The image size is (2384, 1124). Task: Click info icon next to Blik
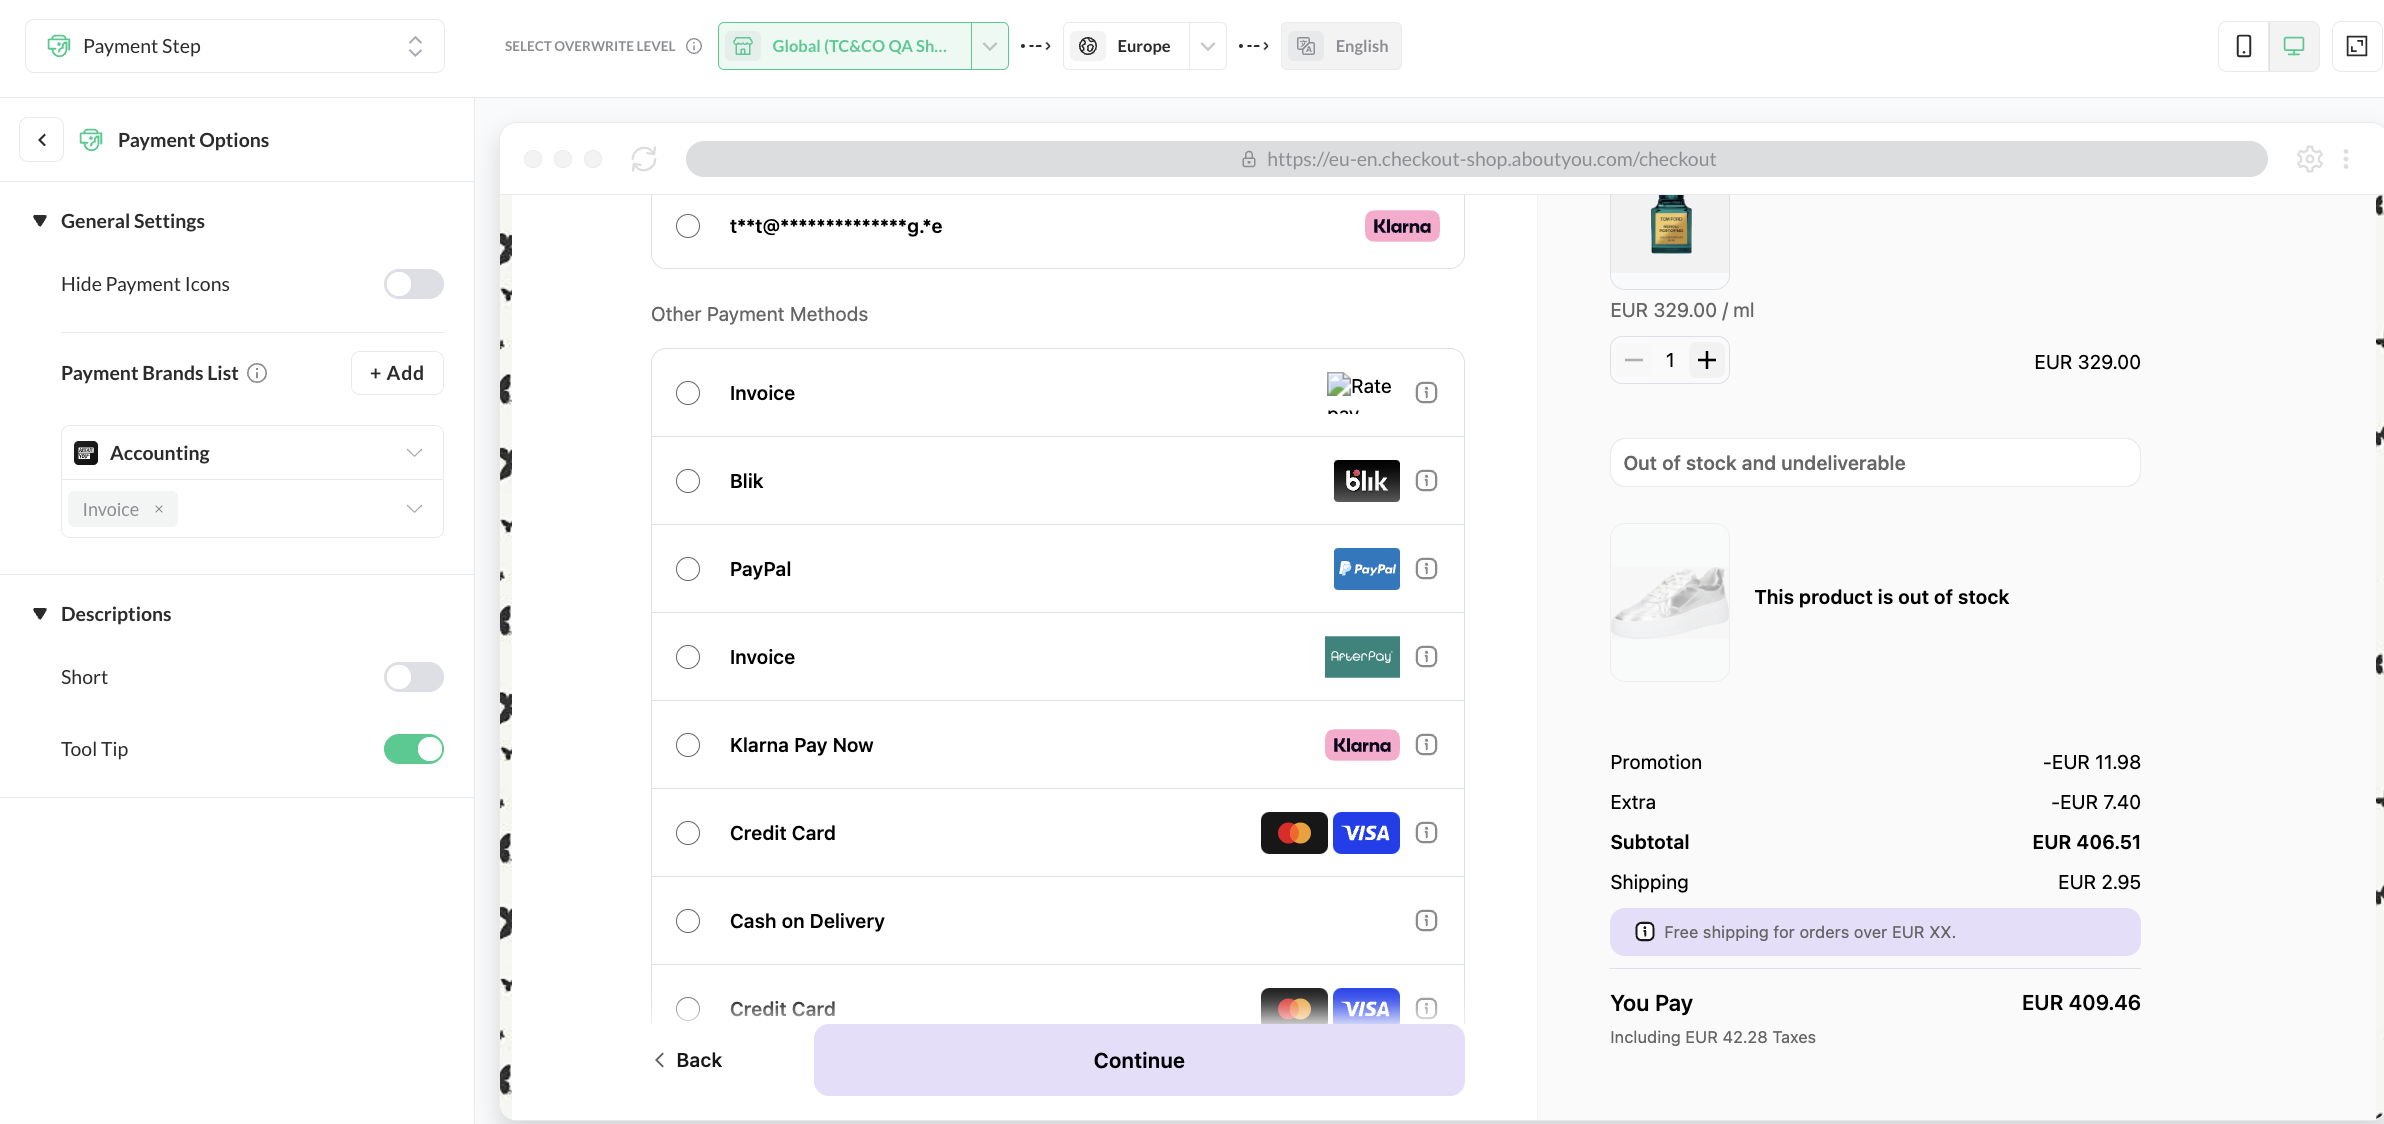1427,481
